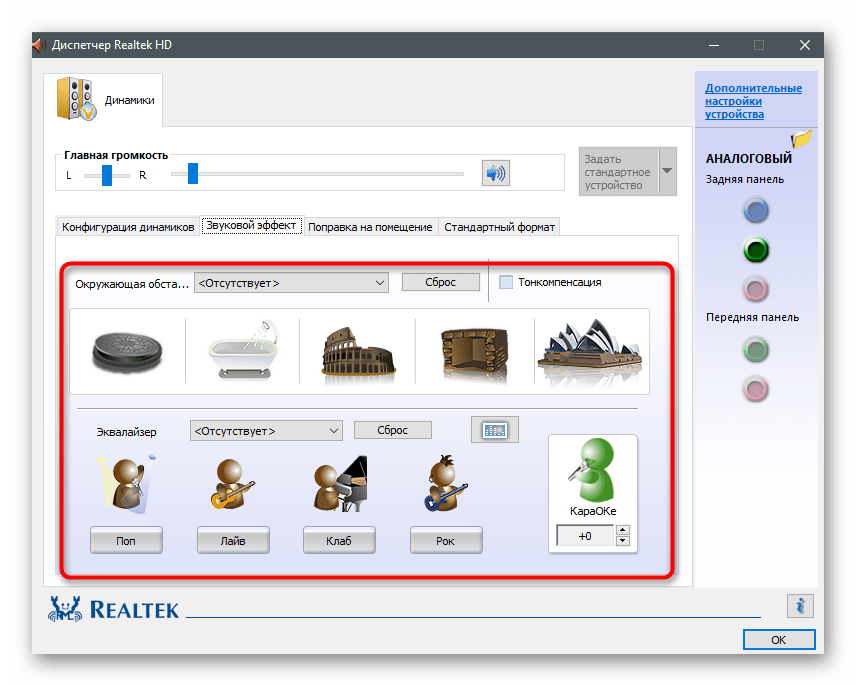Click the info icon near bottom right
Image resolution: width=856 pixels, height=686 pixels.
[x=800, y=605]
